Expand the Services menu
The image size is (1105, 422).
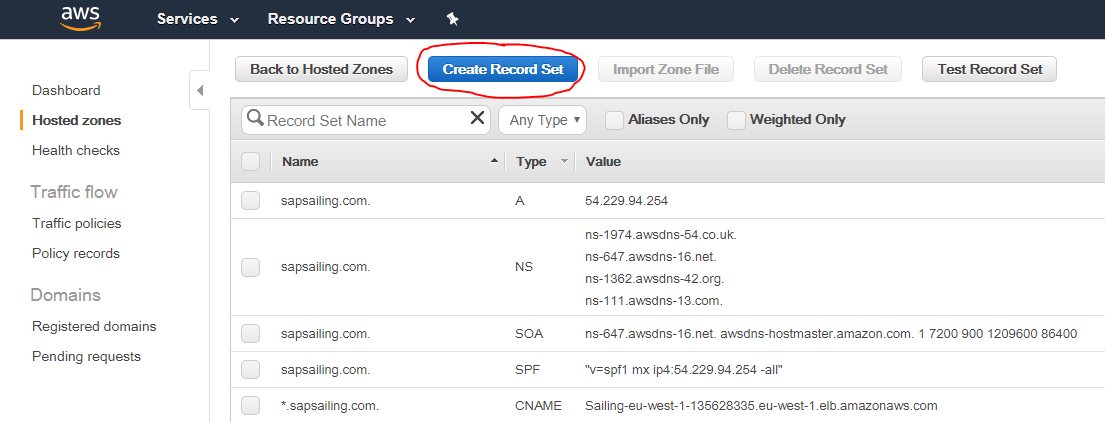click(197, 19)
